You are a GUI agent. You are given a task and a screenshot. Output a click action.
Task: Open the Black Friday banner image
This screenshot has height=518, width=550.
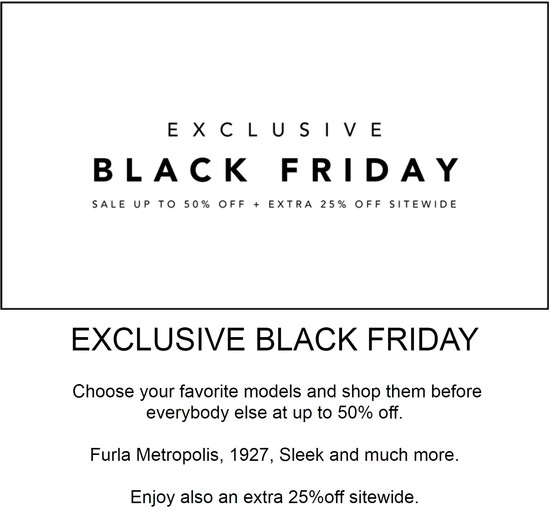[x=275, y=155]
